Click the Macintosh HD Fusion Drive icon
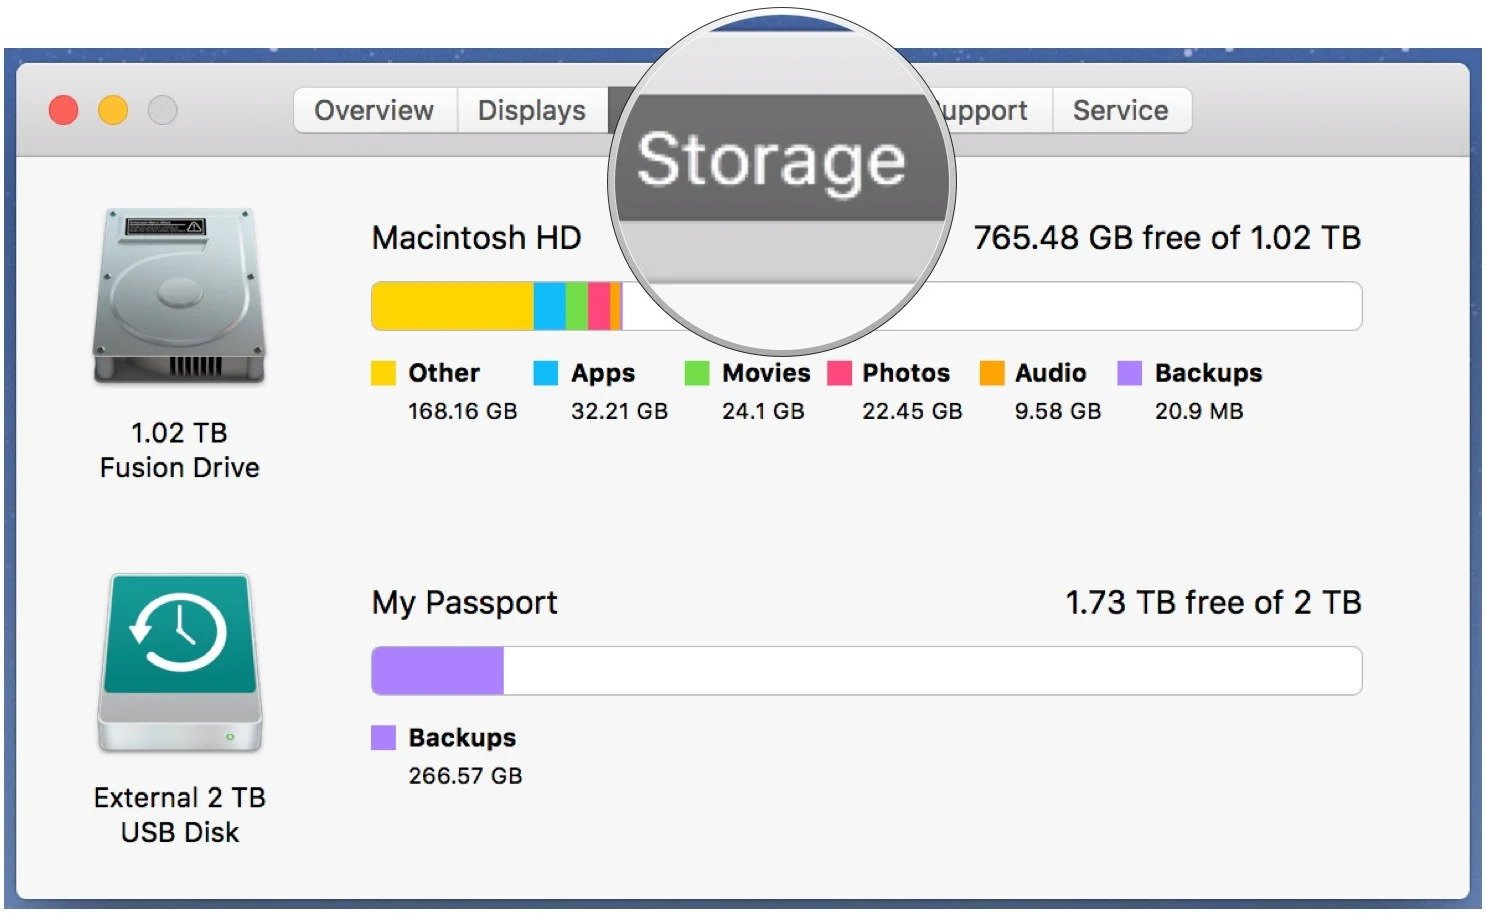 [x=179, y=296]
